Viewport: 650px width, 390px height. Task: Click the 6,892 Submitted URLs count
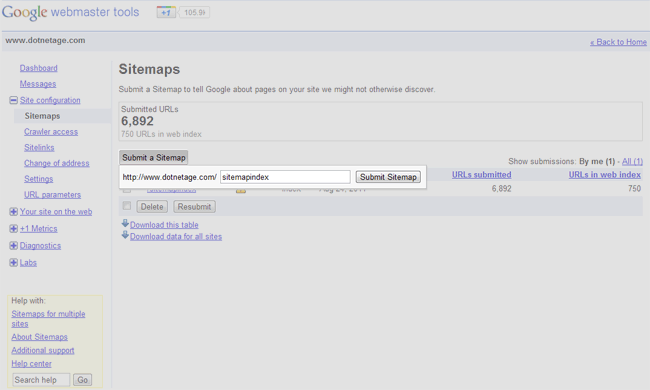tap(137, 121)
